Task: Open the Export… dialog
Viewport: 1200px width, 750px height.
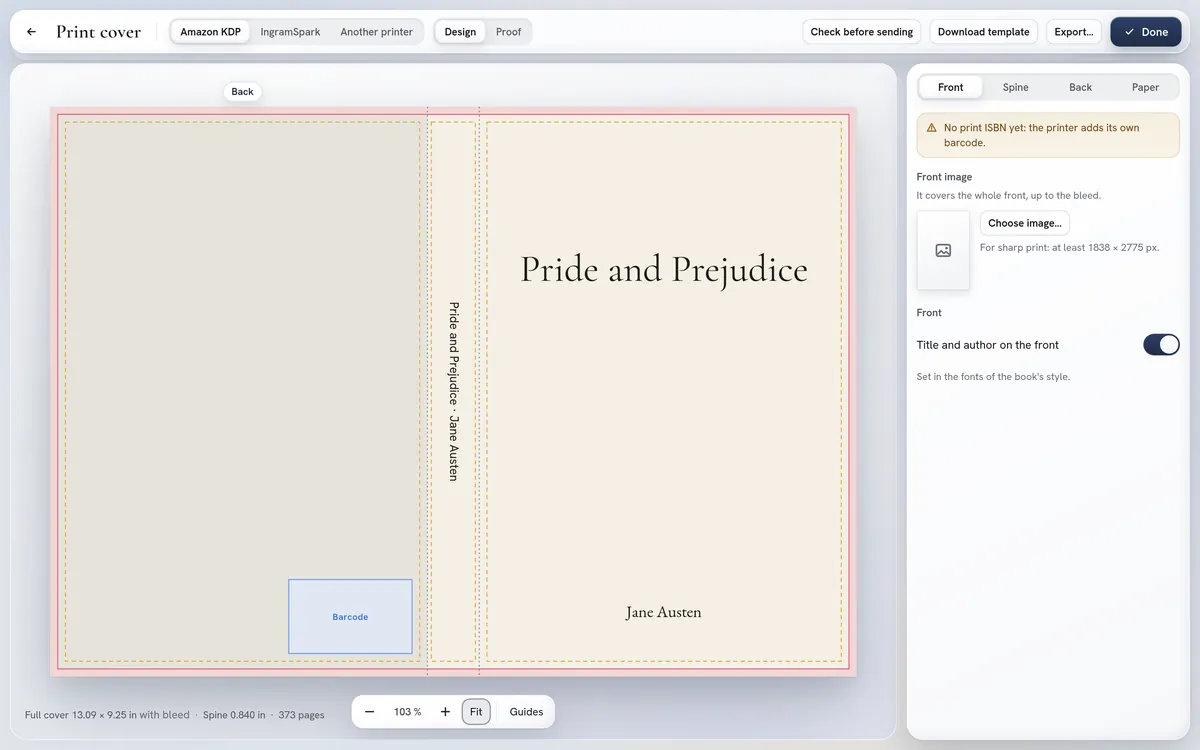Action: pos(1074,32)
